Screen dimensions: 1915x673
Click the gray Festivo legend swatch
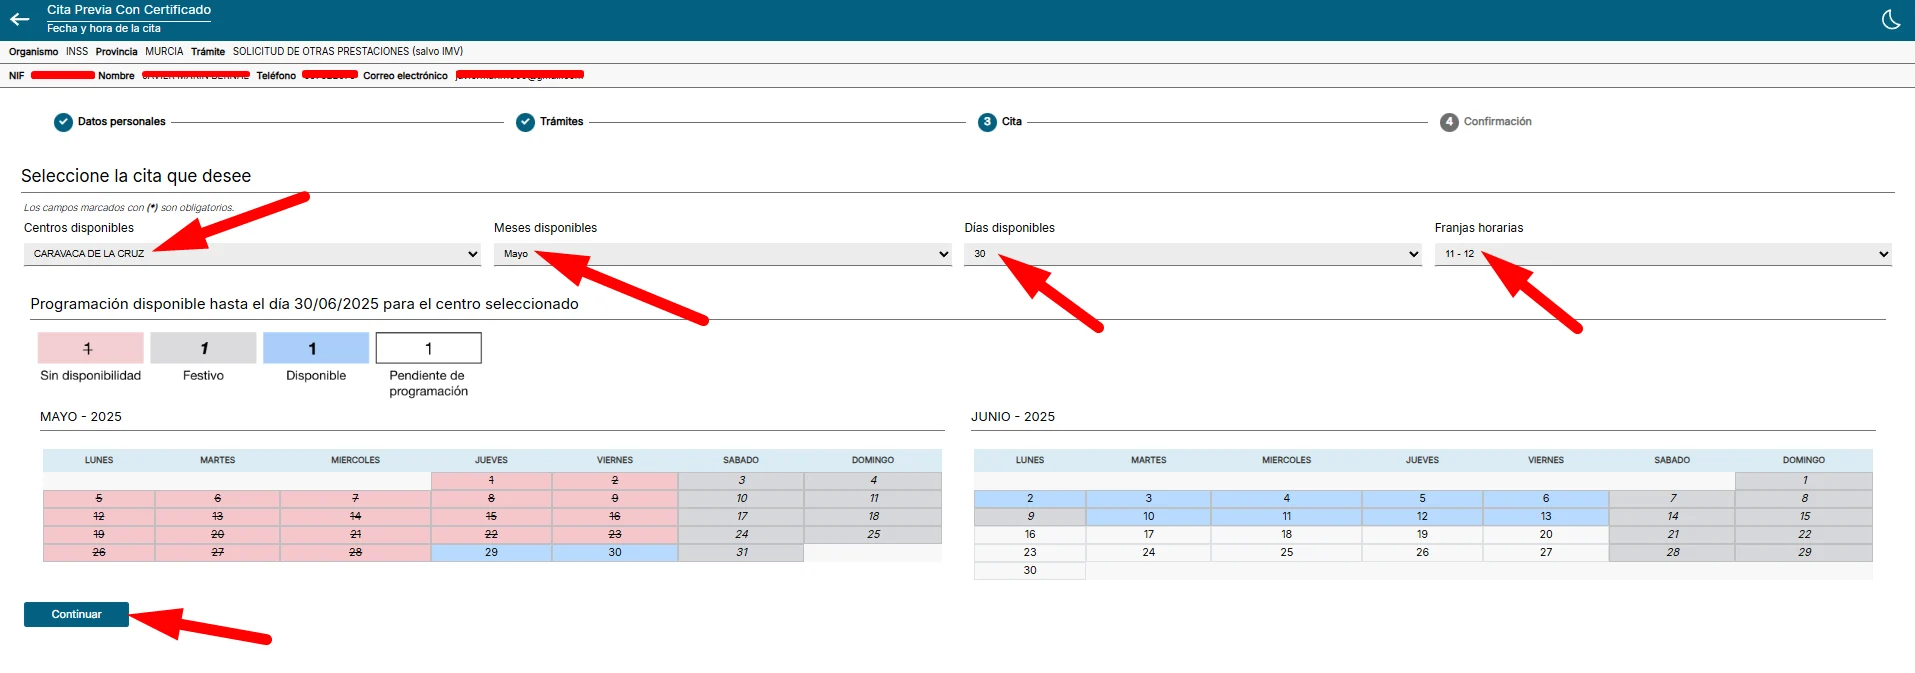click(203, 348)
